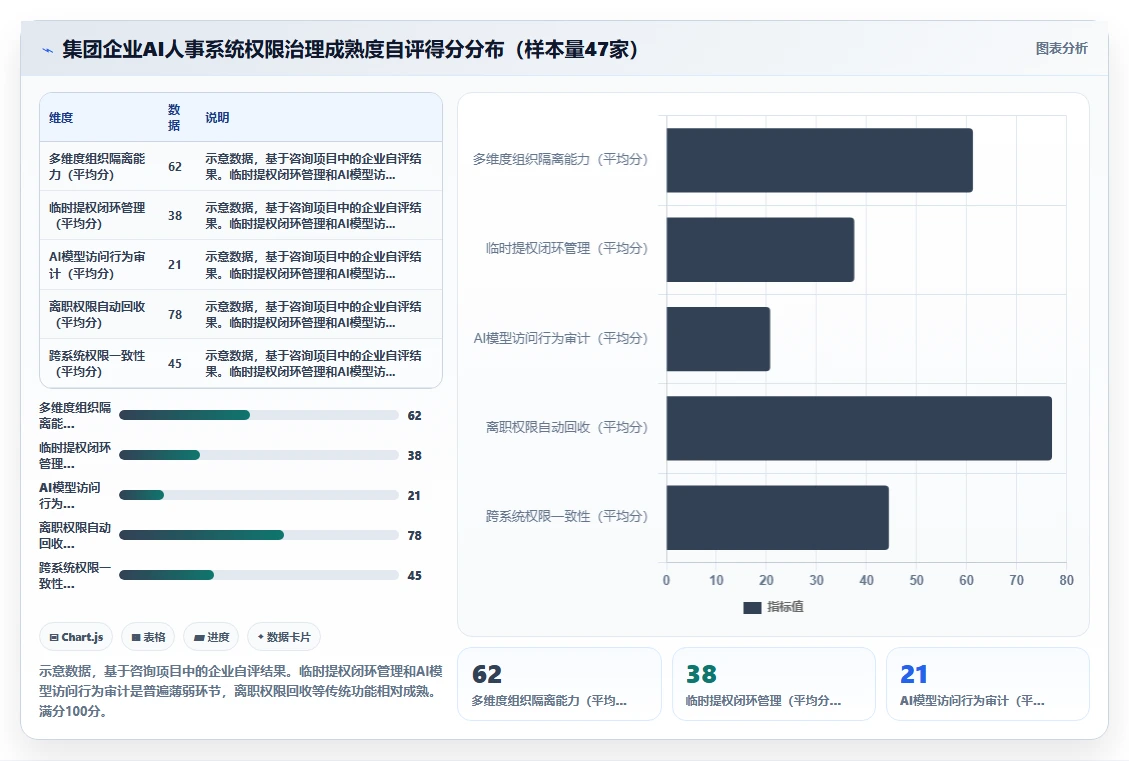This screenshot has height=761, width=1129.
Task: Click chart axis label 离职权限自动回收(平均分)
Action: 567,427
